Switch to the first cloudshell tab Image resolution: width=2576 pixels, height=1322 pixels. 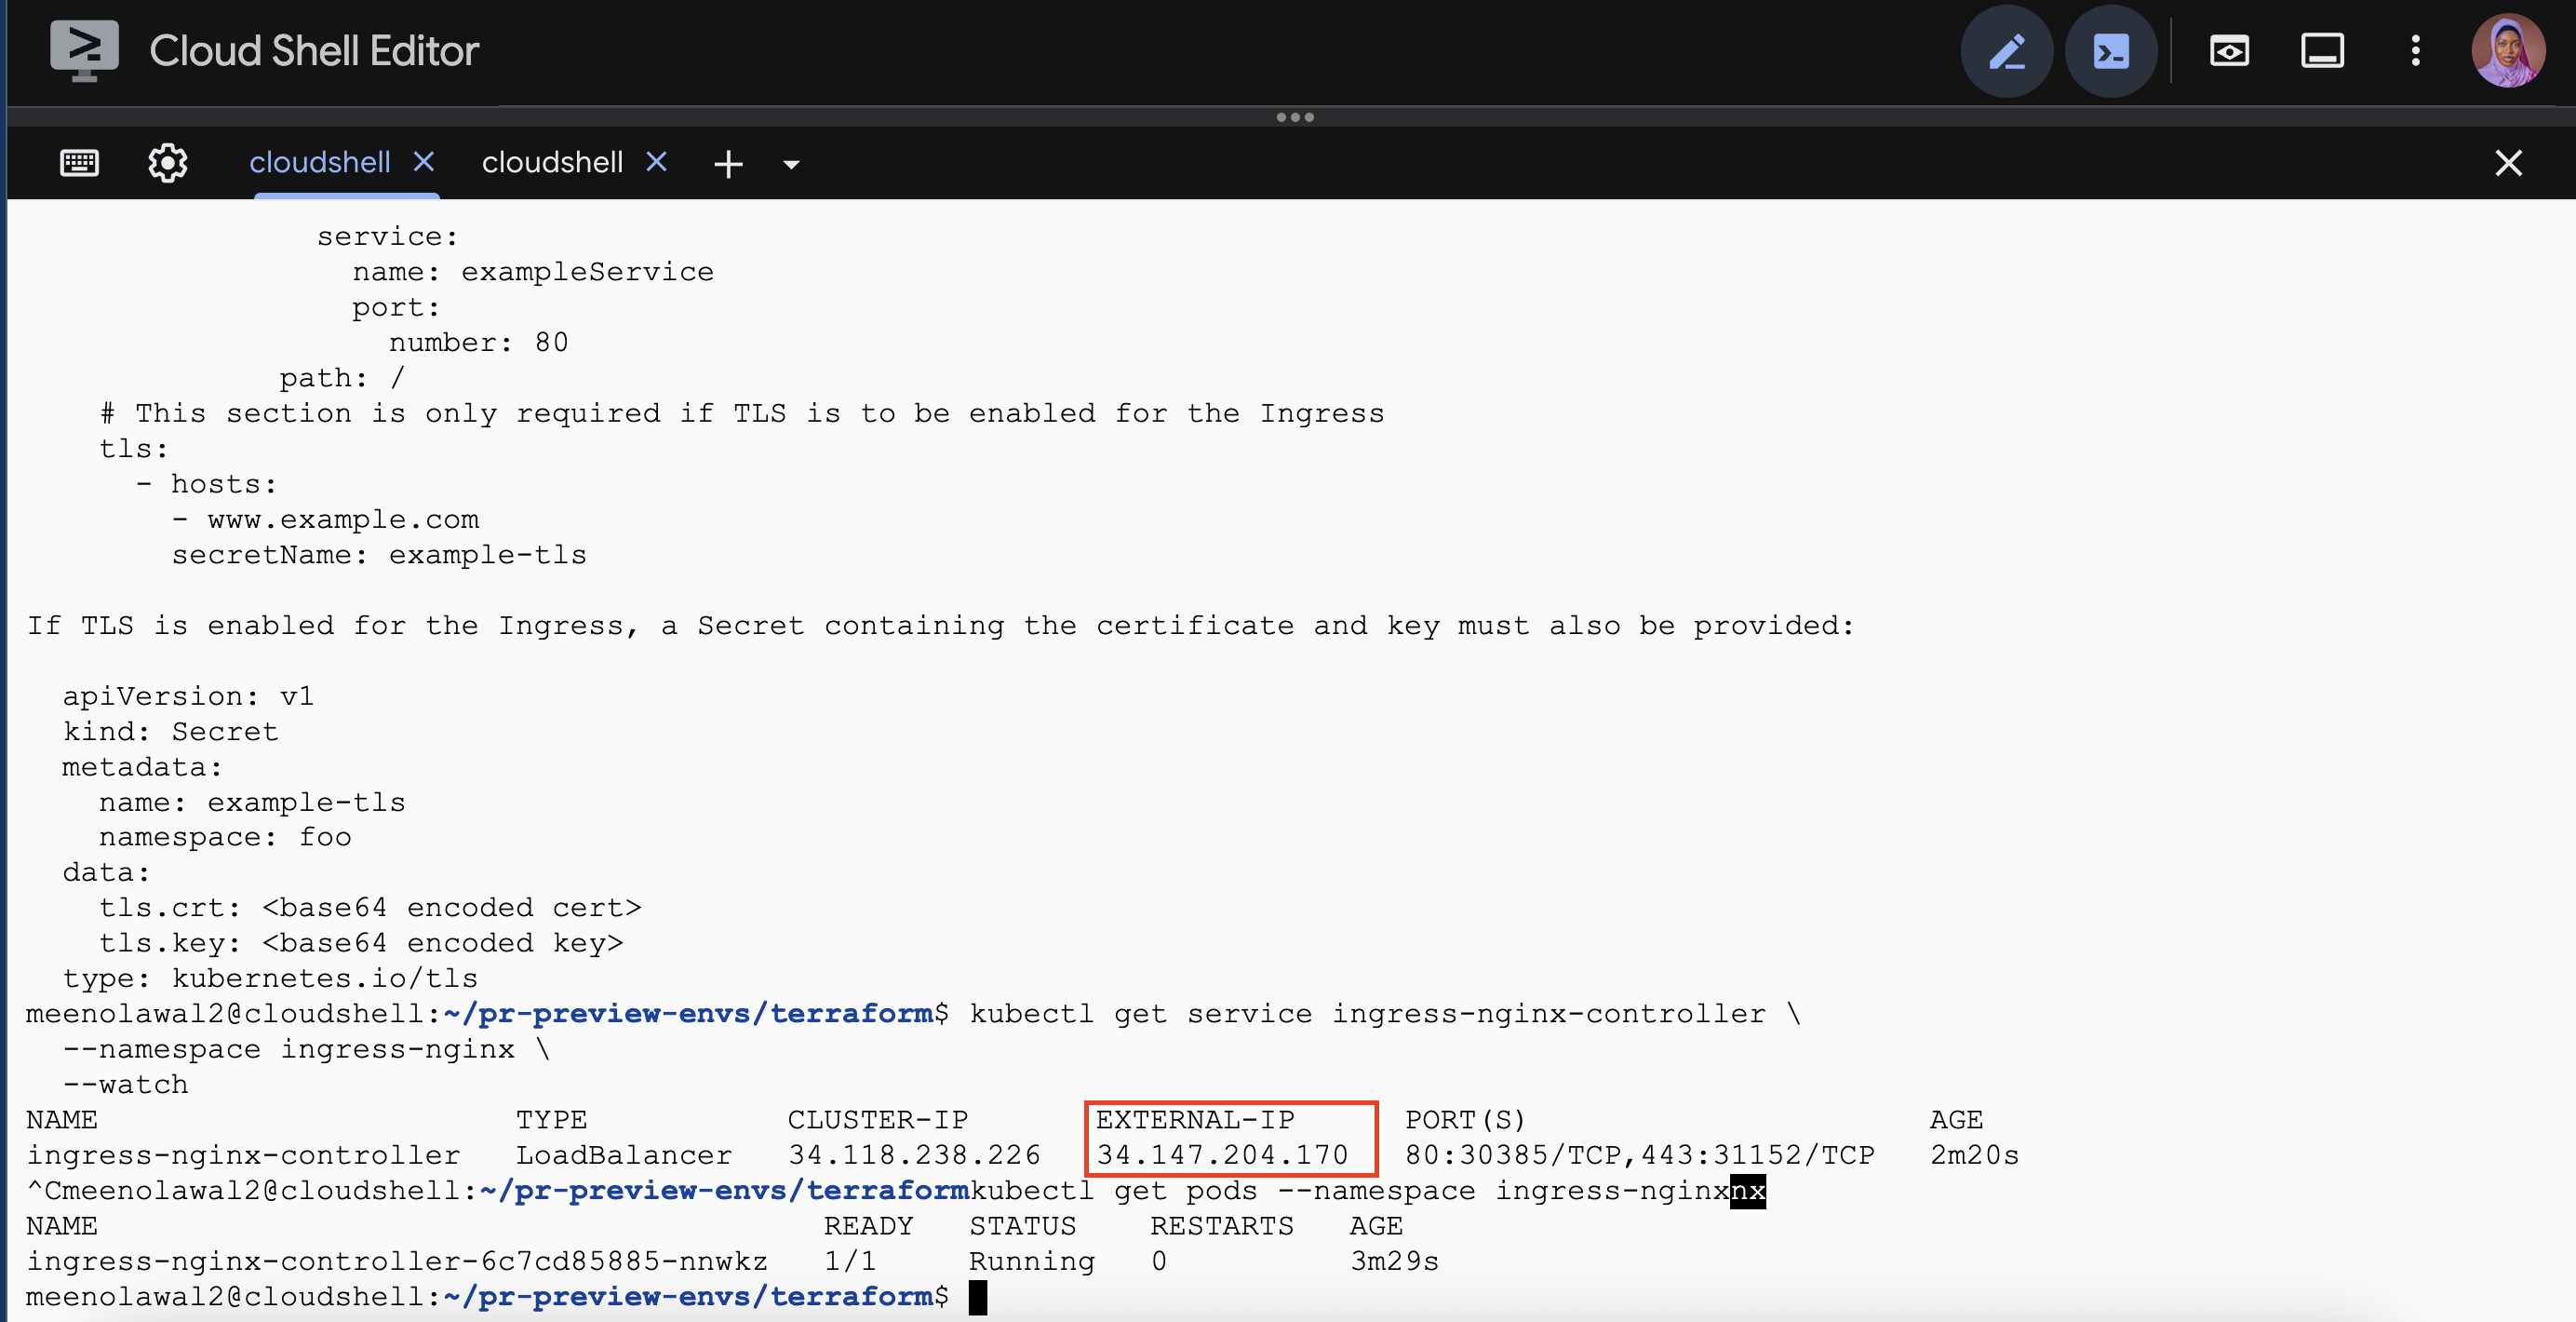tap(319, 163)
